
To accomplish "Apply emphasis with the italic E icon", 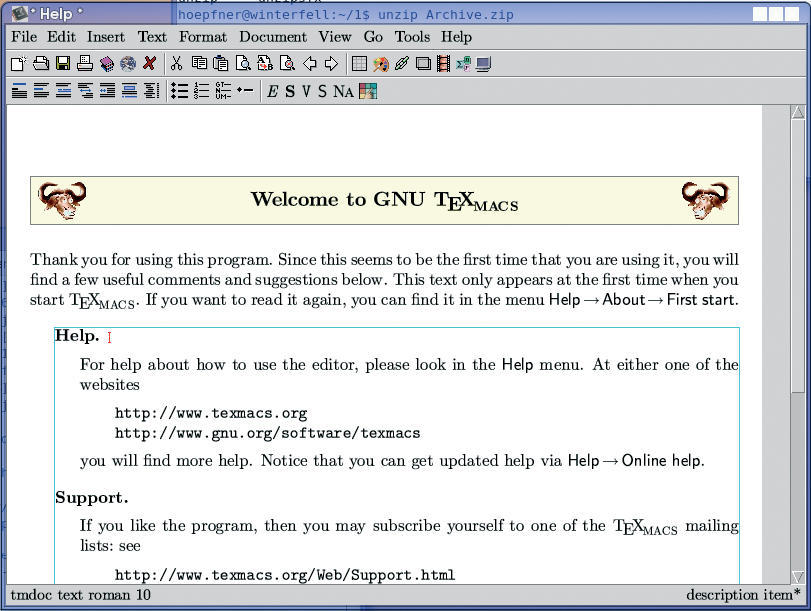I will [273, 92].
